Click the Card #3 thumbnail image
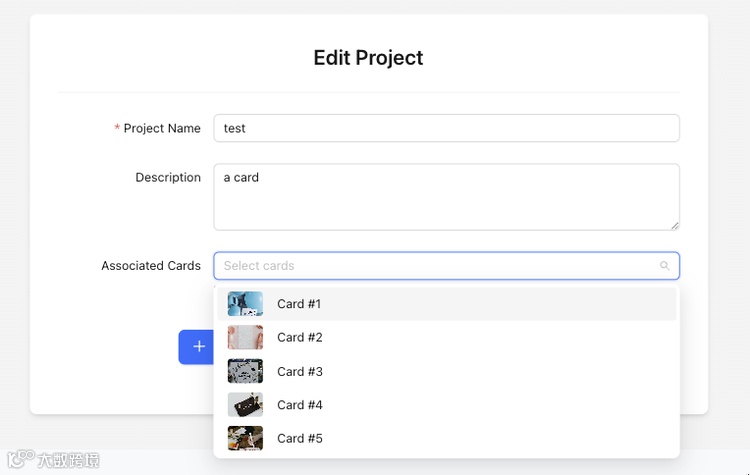The height and width of the screenshot is (475, 750). pos(245,371)
